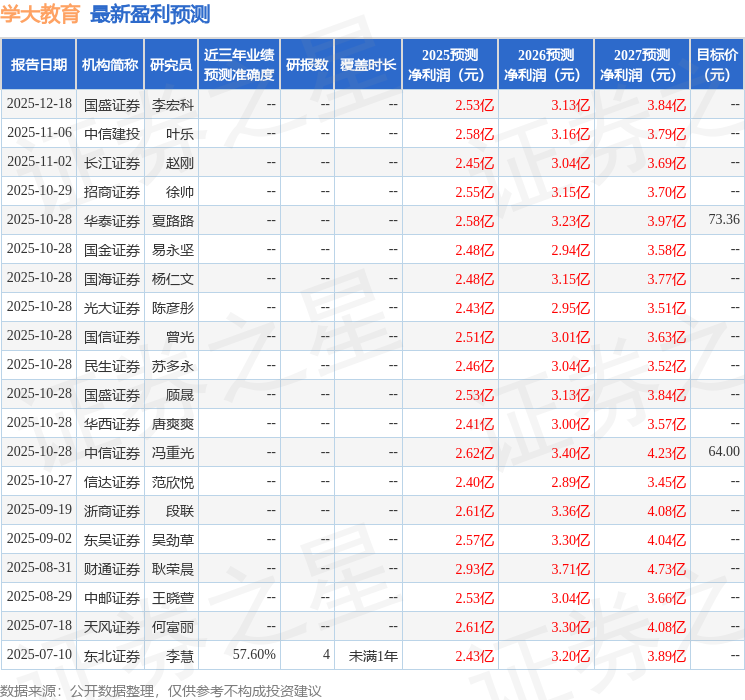Image resolution: width=745 pixels, height=700 pixels.
Task: Select the date 2025-10-27
Action: (x=39, y=480)
